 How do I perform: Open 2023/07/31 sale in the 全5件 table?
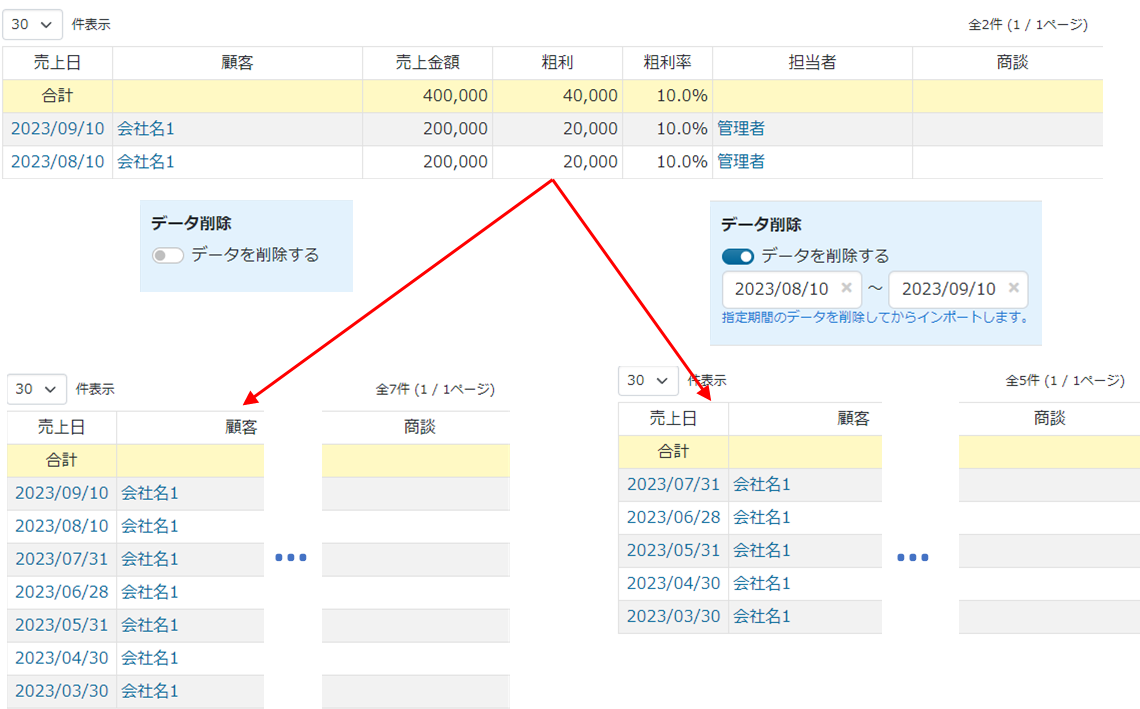click(x=673, y=484)
